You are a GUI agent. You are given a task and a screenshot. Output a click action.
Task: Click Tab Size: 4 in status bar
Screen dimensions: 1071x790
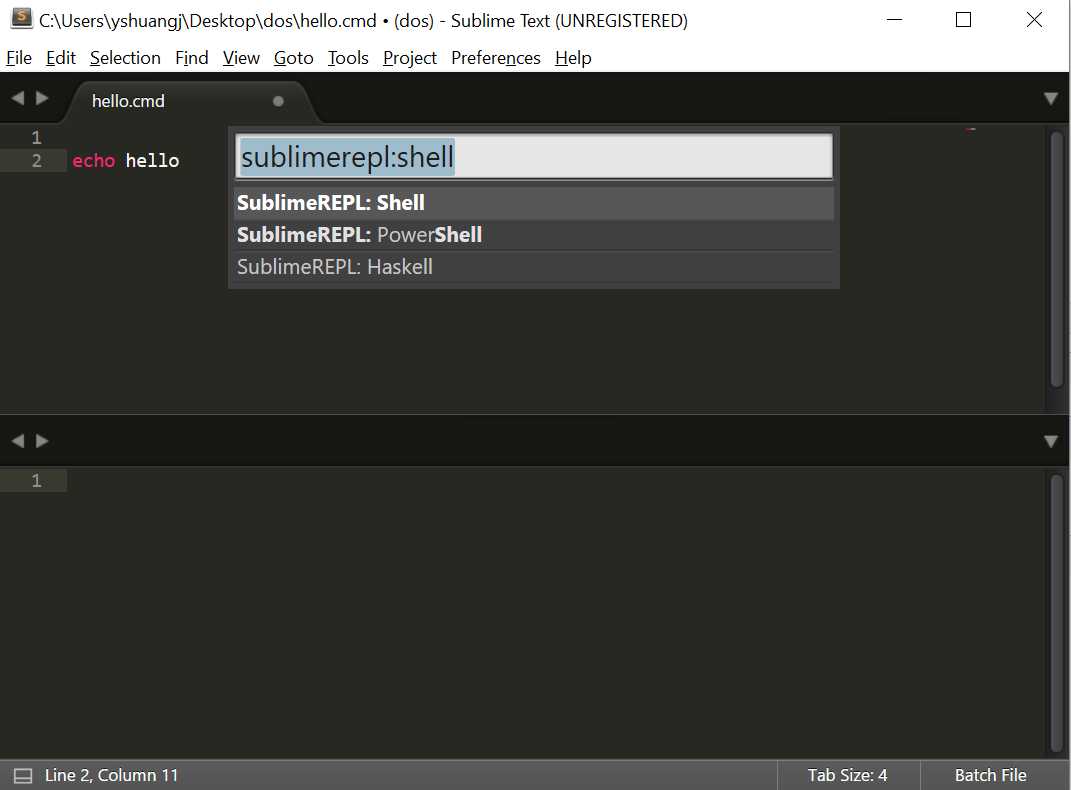pos(847,776)
